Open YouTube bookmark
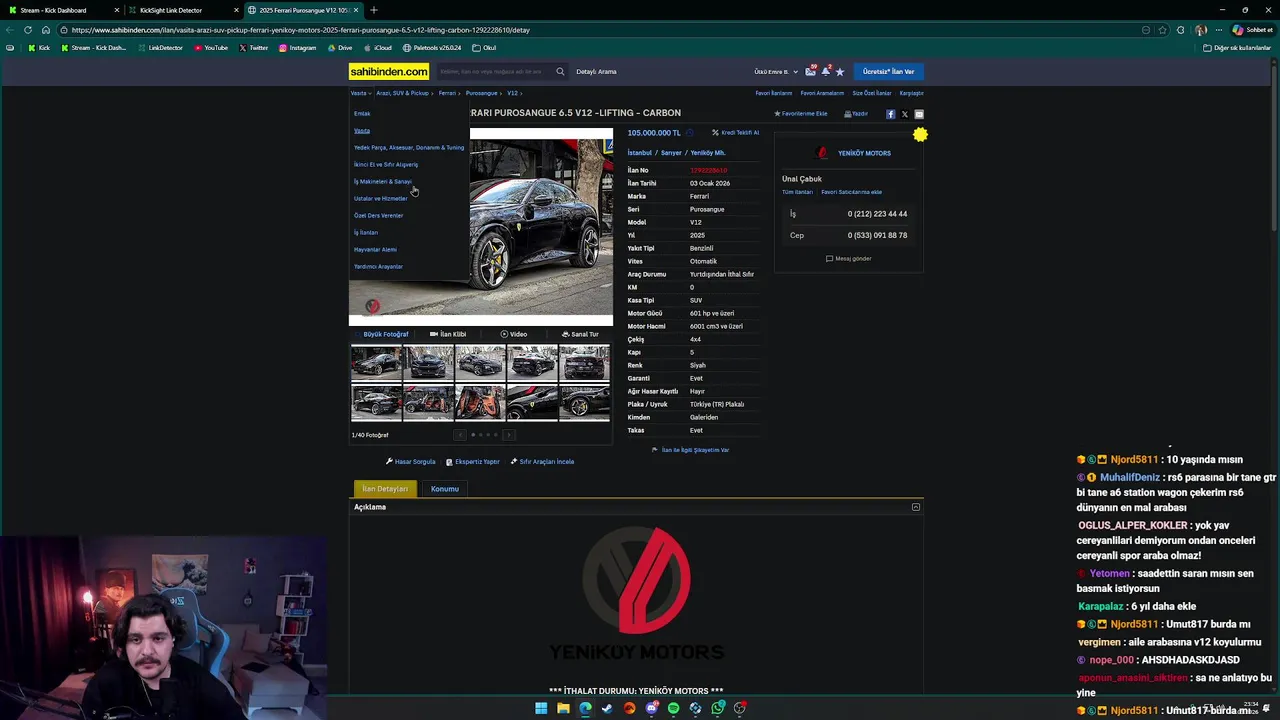Viewport: 1280px width, 720px height. pyautogui.click(x=211, y=47)
